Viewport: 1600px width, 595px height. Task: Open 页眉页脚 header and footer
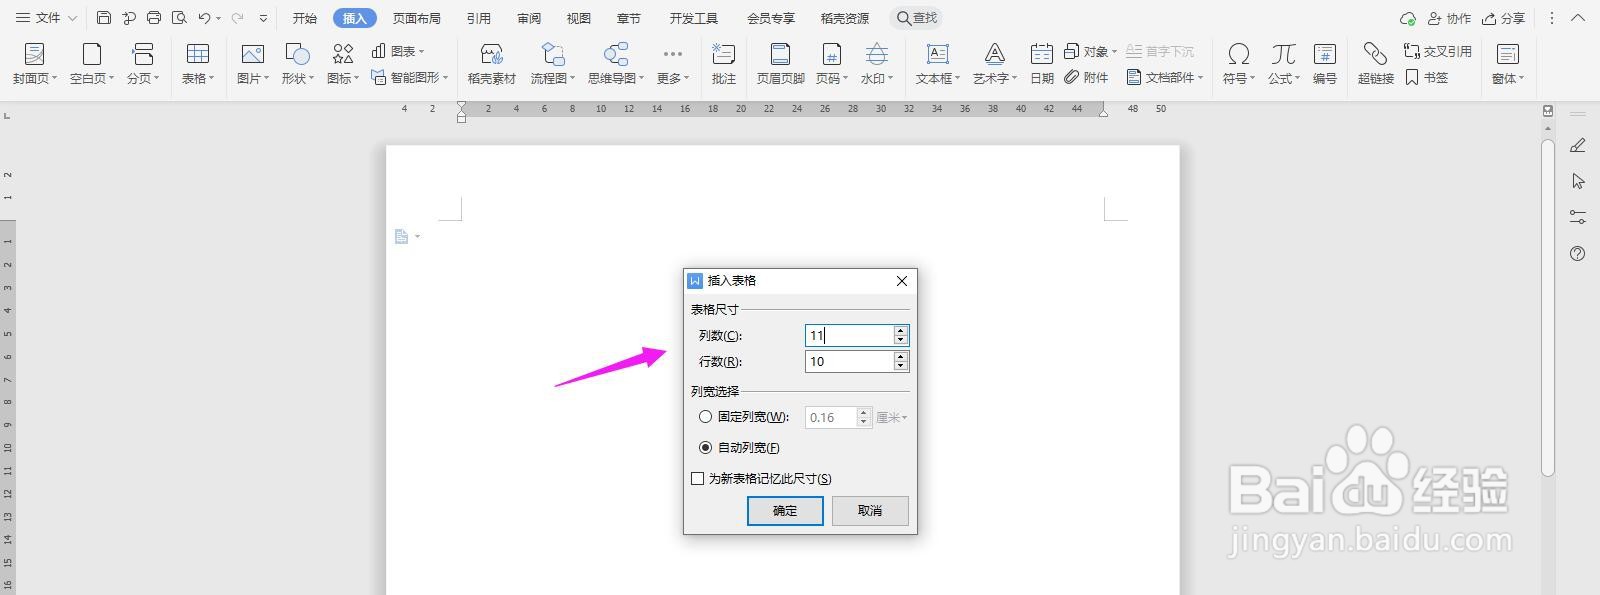pos(781,64)
